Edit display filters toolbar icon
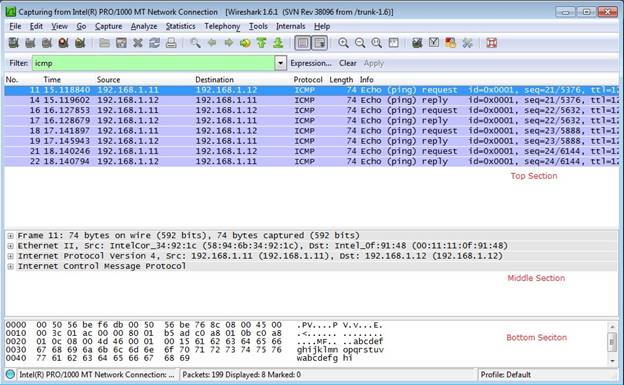 tap(434, 43)
